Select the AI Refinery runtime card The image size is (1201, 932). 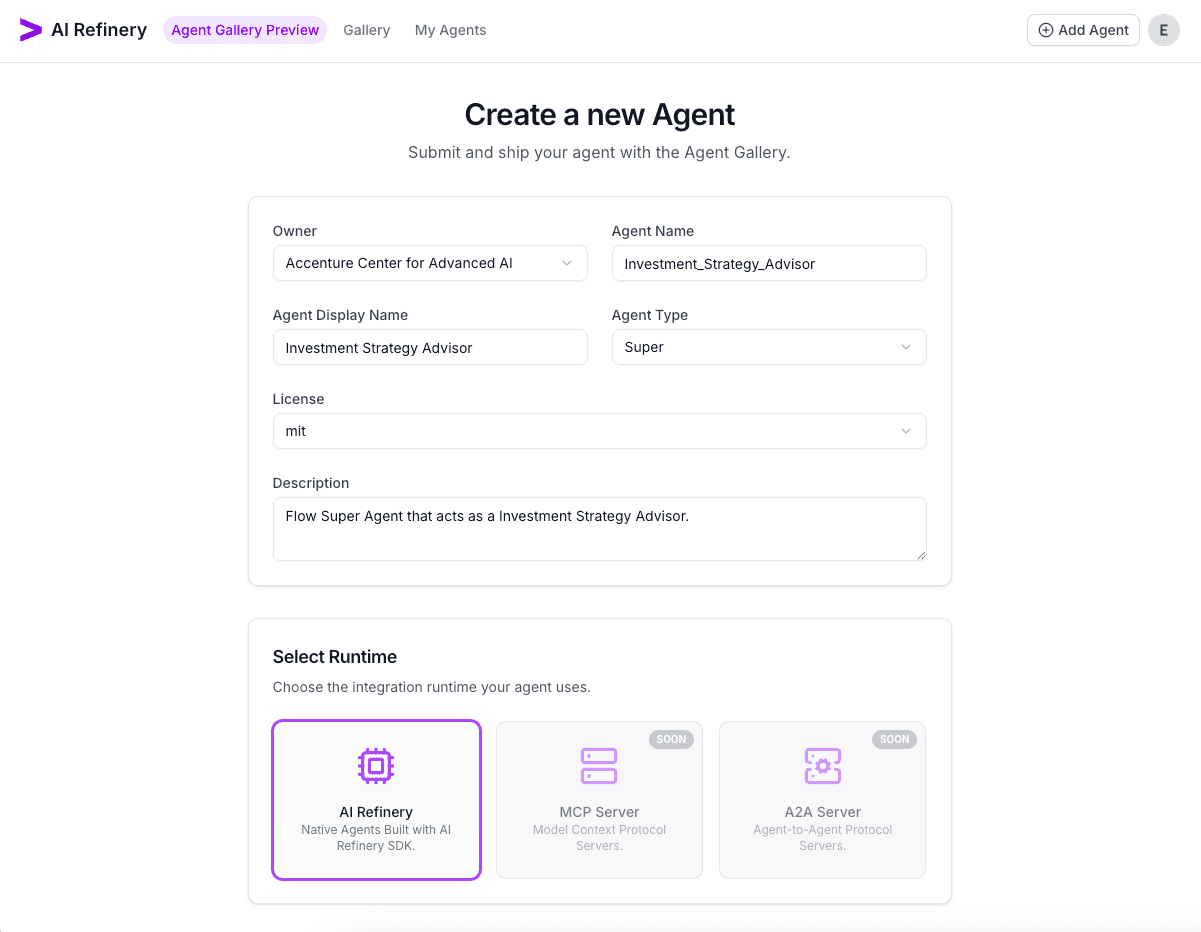pyautogui.click(x=376, y=800)
